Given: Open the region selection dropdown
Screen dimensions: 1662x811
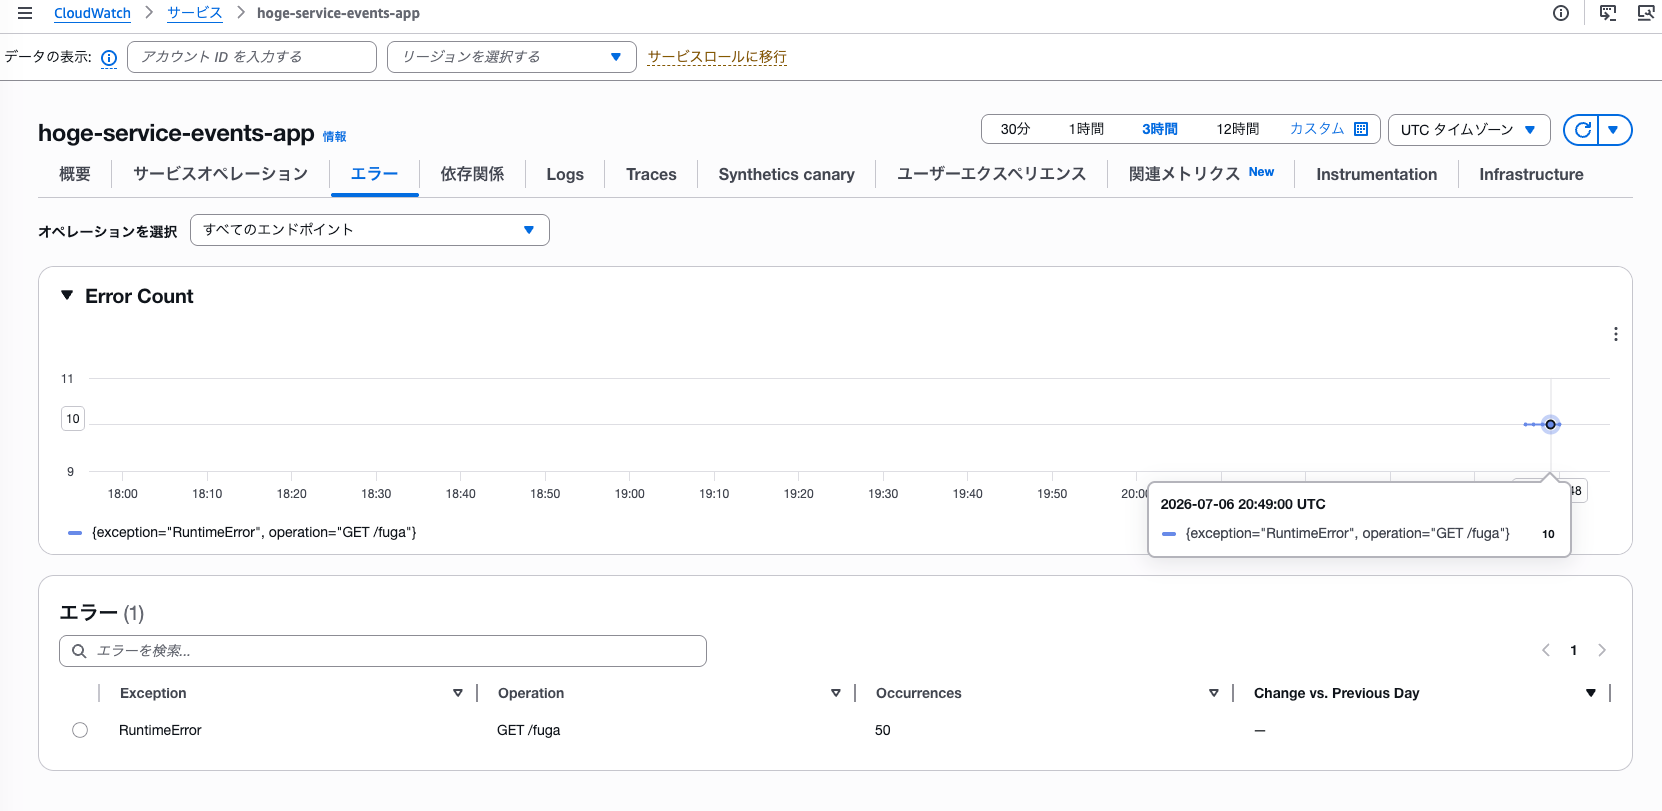Looking at the screenshot, I should 512,57.
